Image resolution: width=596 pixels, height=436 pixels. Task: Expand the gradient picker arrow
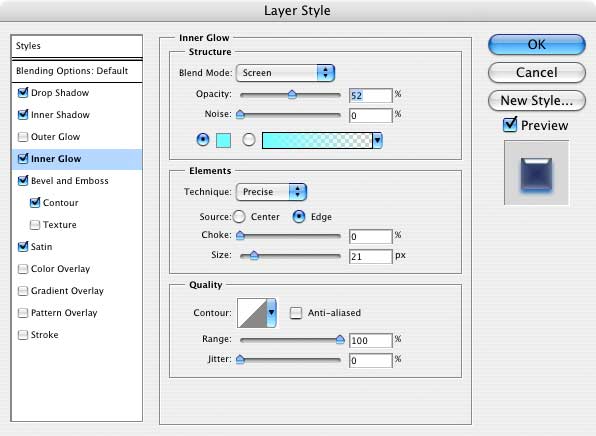(377, 141)
